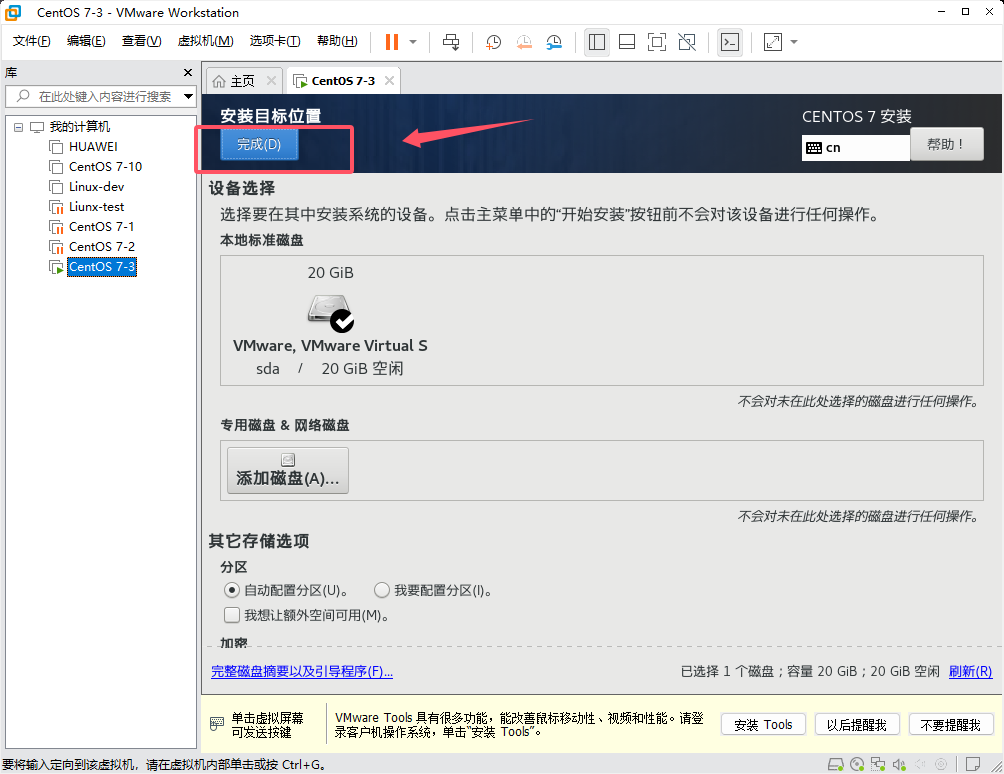Viewport: 1004px width, 774px height.
Task: Select 我要配置分区(I) radio button
Action: coord(382,590)
